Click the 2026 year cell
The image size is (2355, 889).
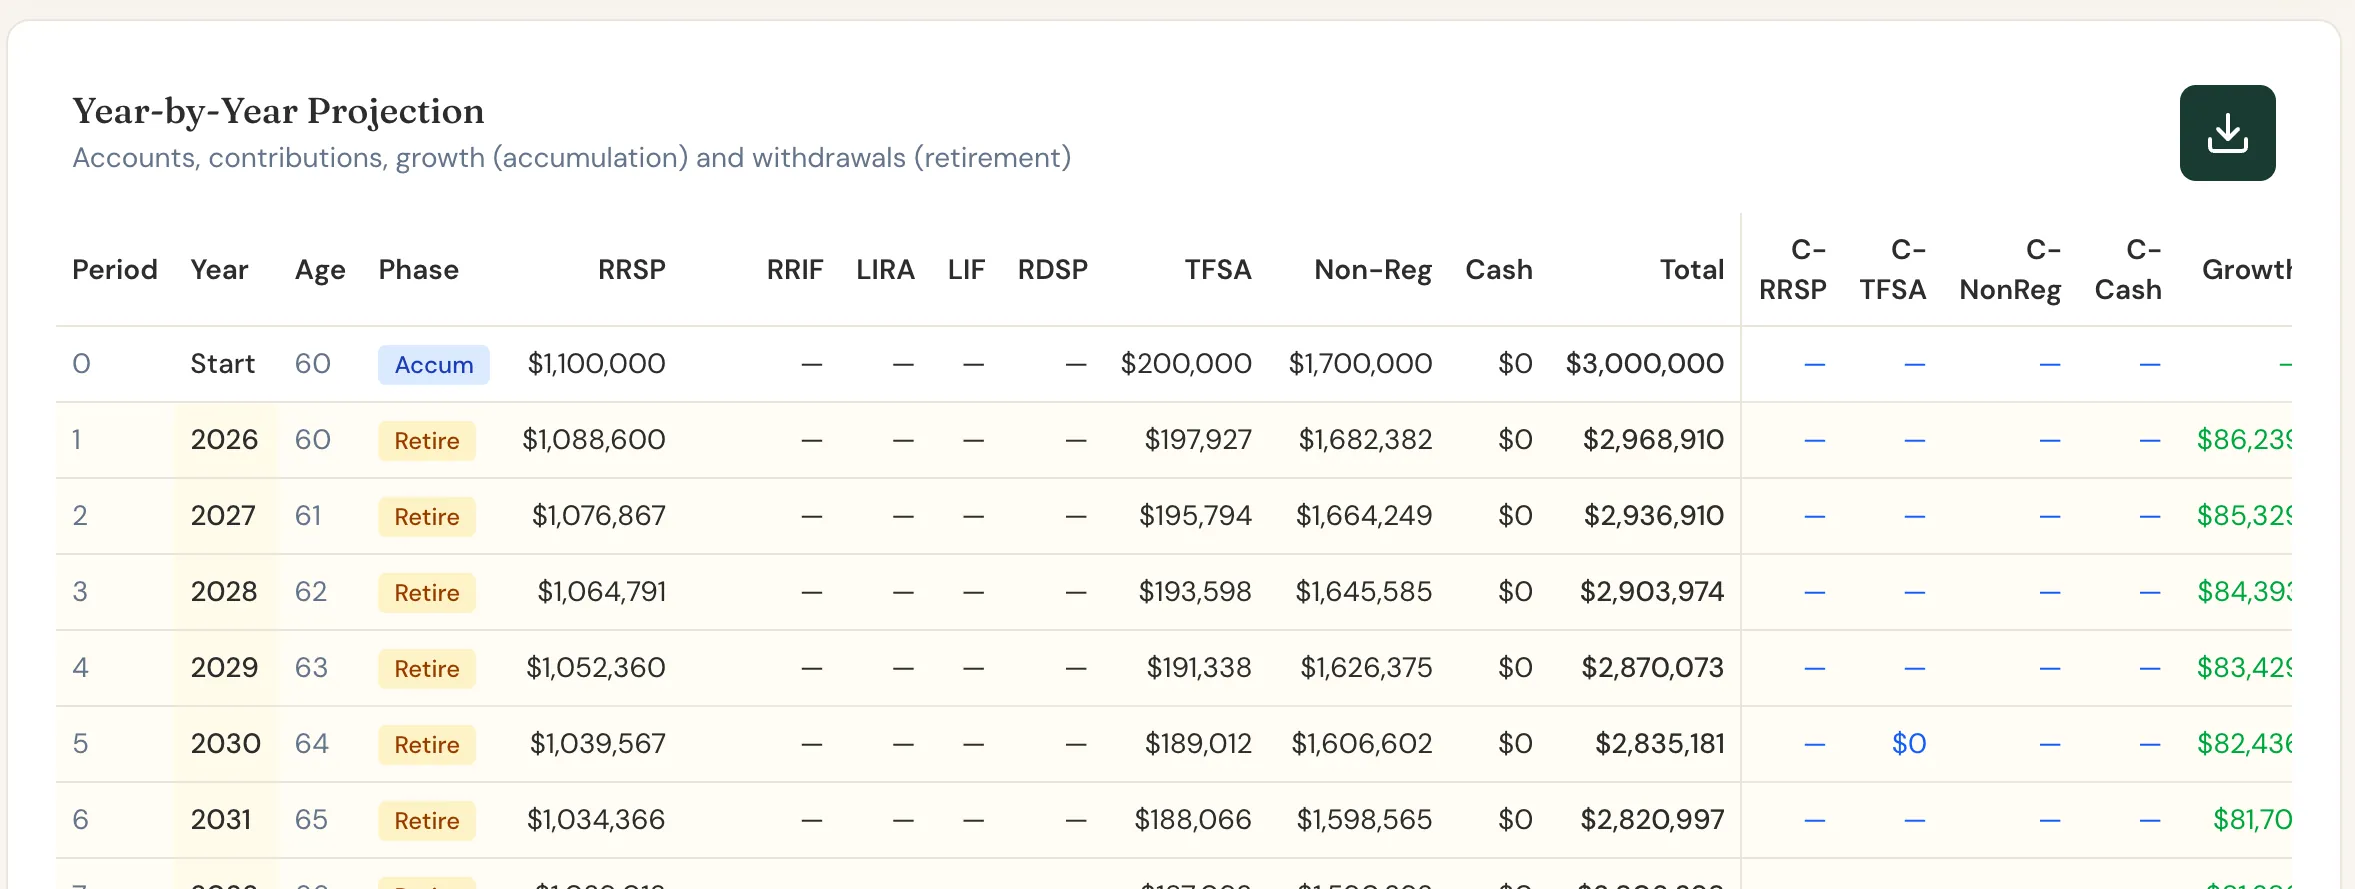click(224, 440)
